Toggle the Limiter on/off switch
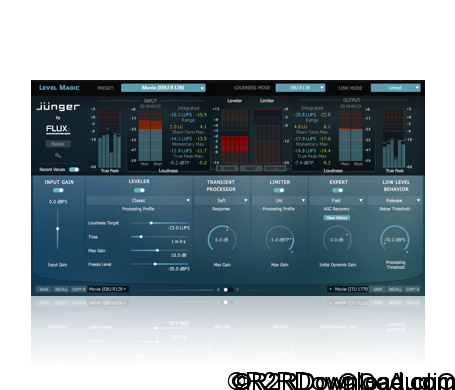 279,190
